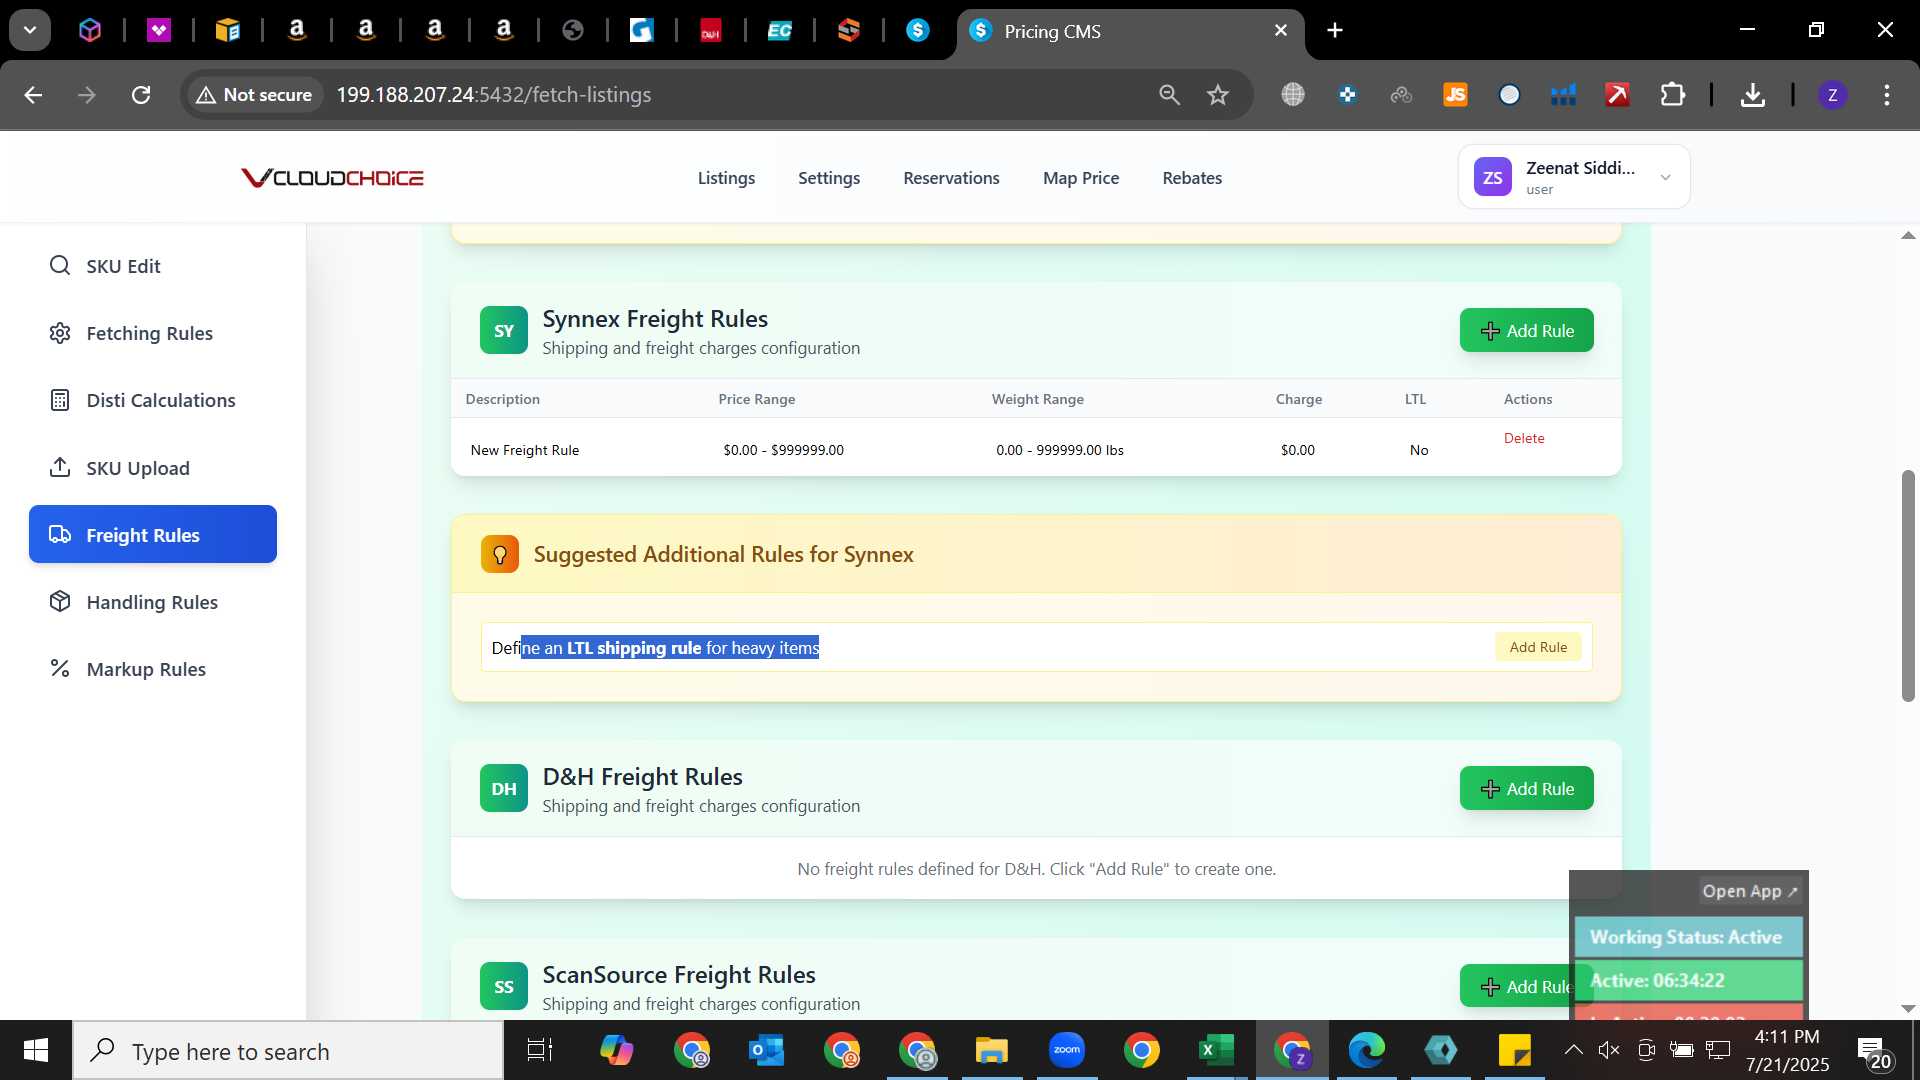This screenshot has width=1920, height=1080.
Task: Click the ZS user avatar
Action: point(1493,177)
